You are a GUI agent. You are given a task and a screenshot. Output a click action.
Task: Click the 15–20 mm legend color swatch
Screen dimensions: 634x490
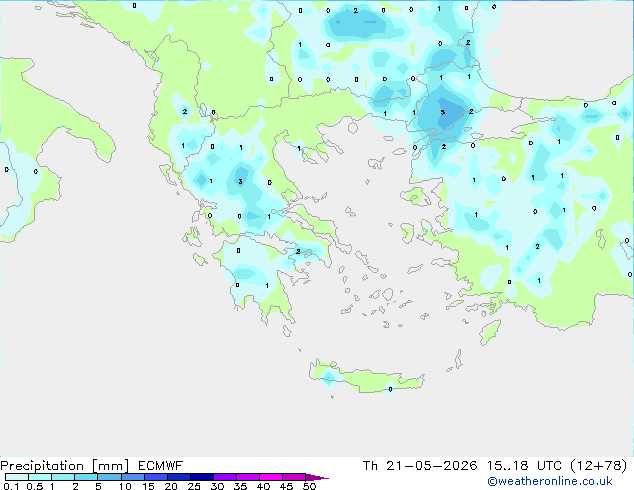[156, 477]
